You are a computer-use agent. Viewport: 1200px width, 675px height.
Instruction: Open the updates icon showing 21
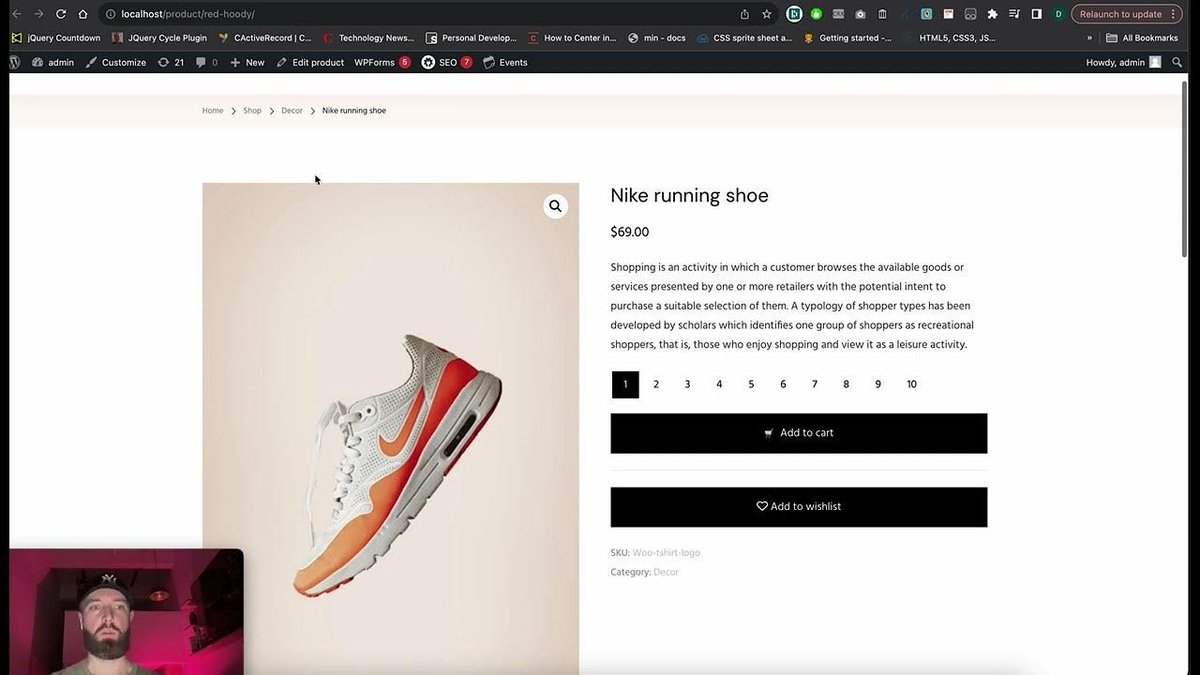click(x=171, y=62)
